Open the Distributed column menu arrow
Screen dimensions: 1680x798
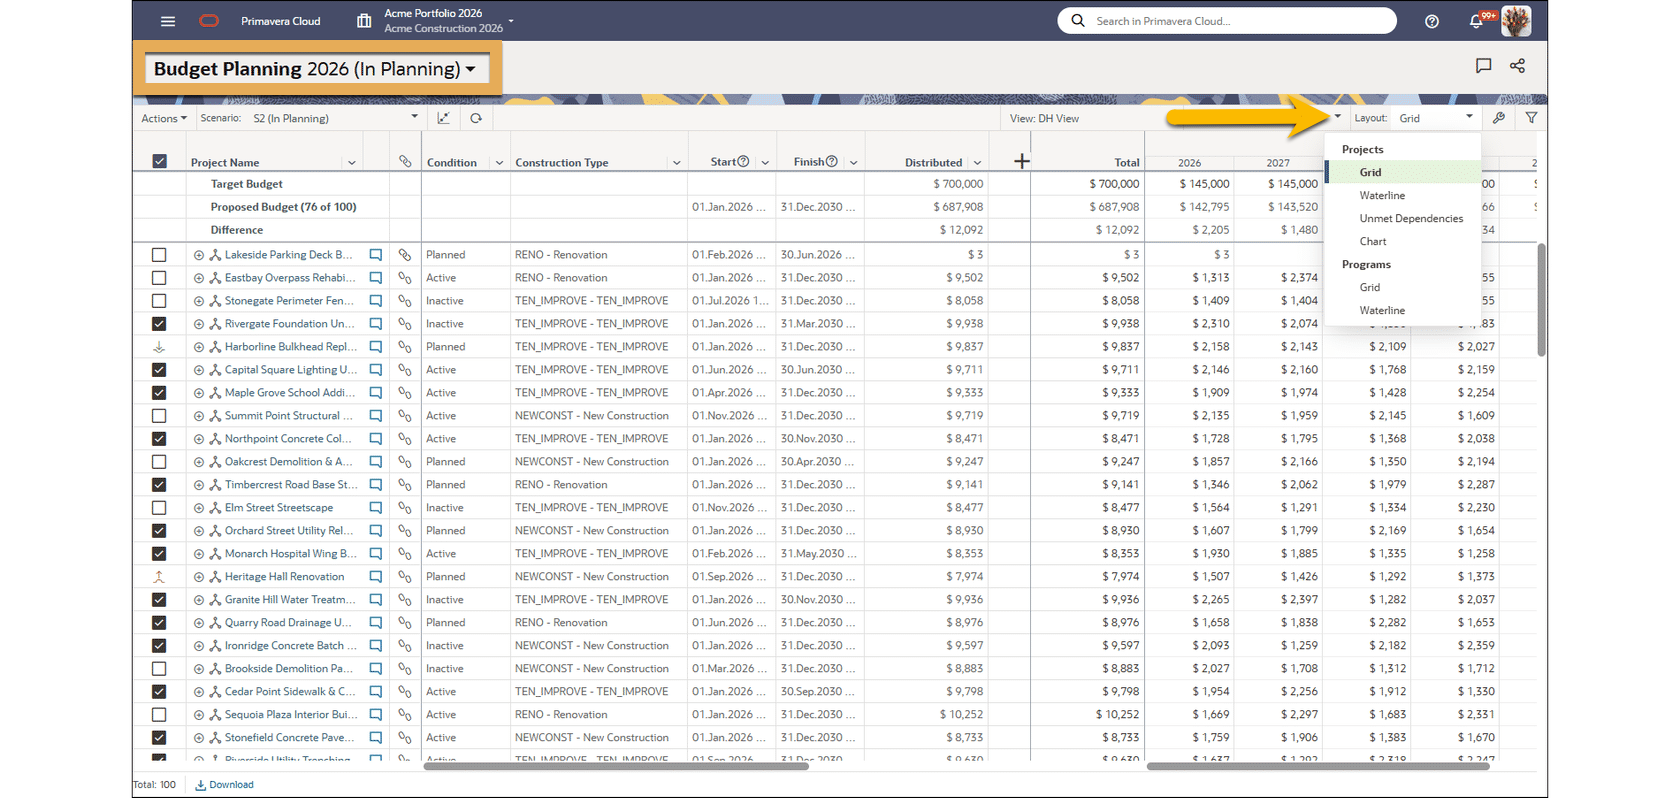click(x=978, y=163)
